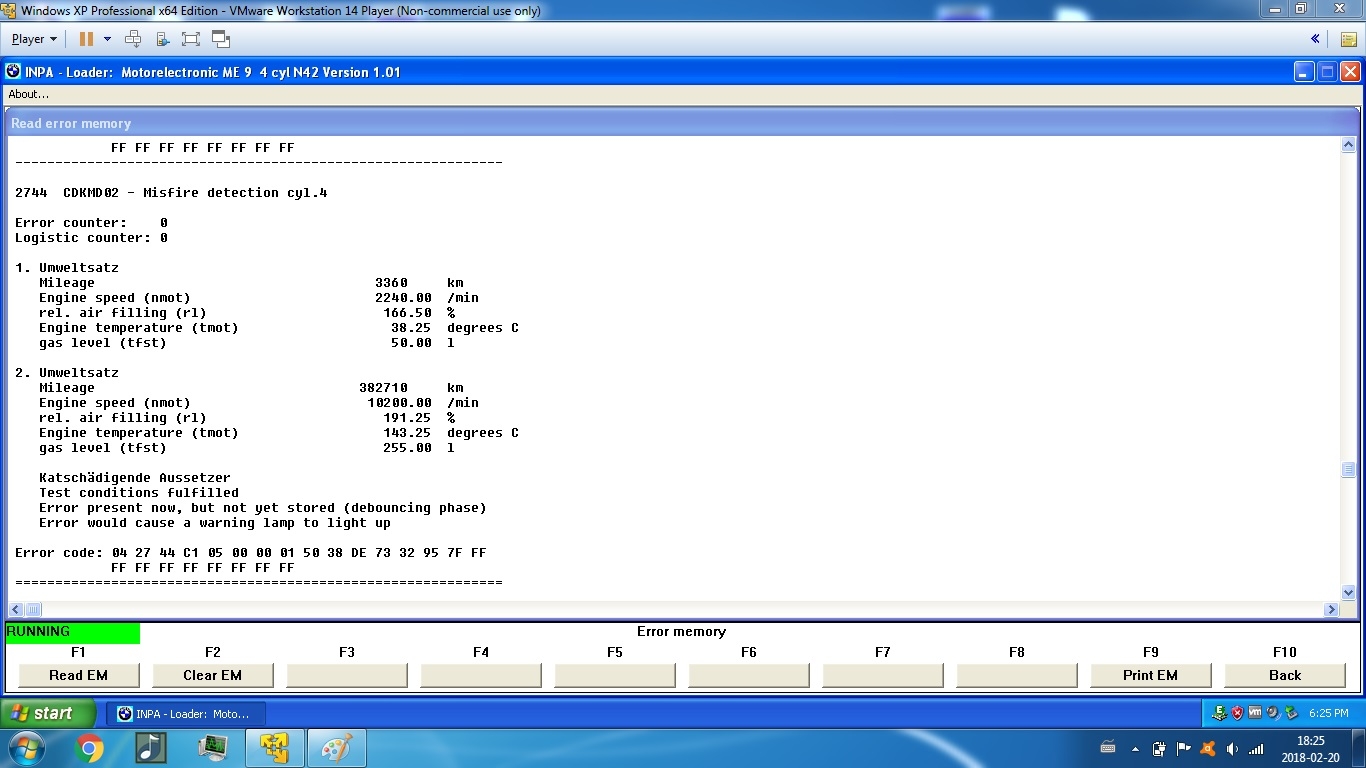Click the 'Logistic counter: 0' line
Screen dimensions: 1366x768
click(91, 238)
